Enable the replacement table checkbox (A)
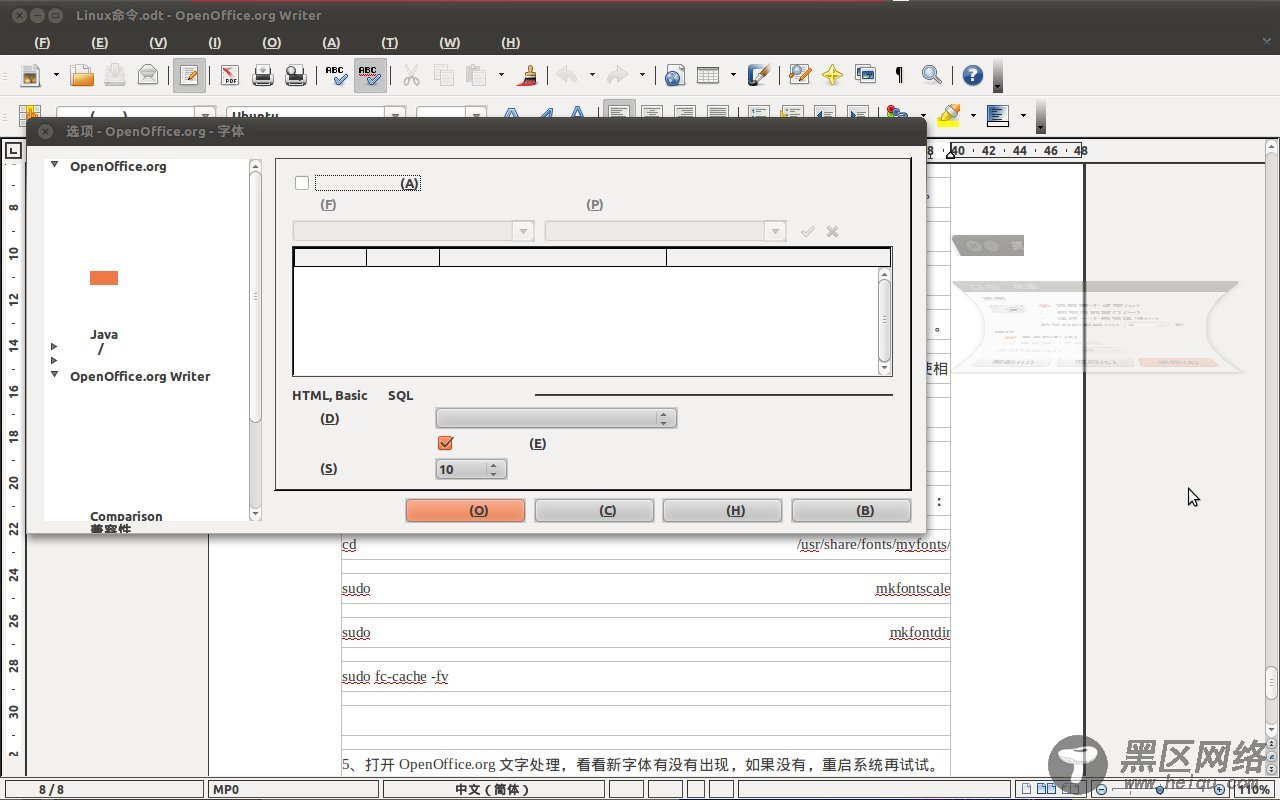 point(302,183)
